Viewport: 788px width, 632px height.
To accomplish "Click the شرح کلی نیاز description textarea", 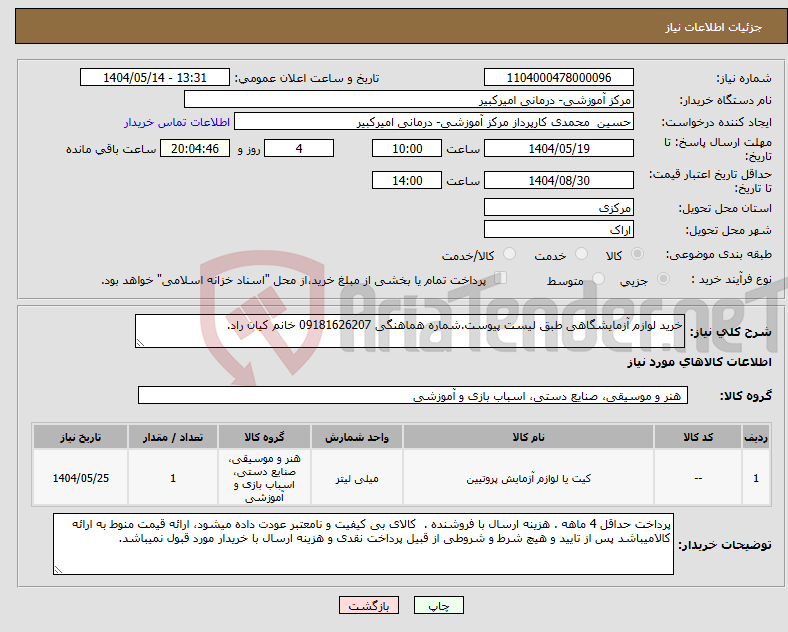I will [x=410, y=331].
